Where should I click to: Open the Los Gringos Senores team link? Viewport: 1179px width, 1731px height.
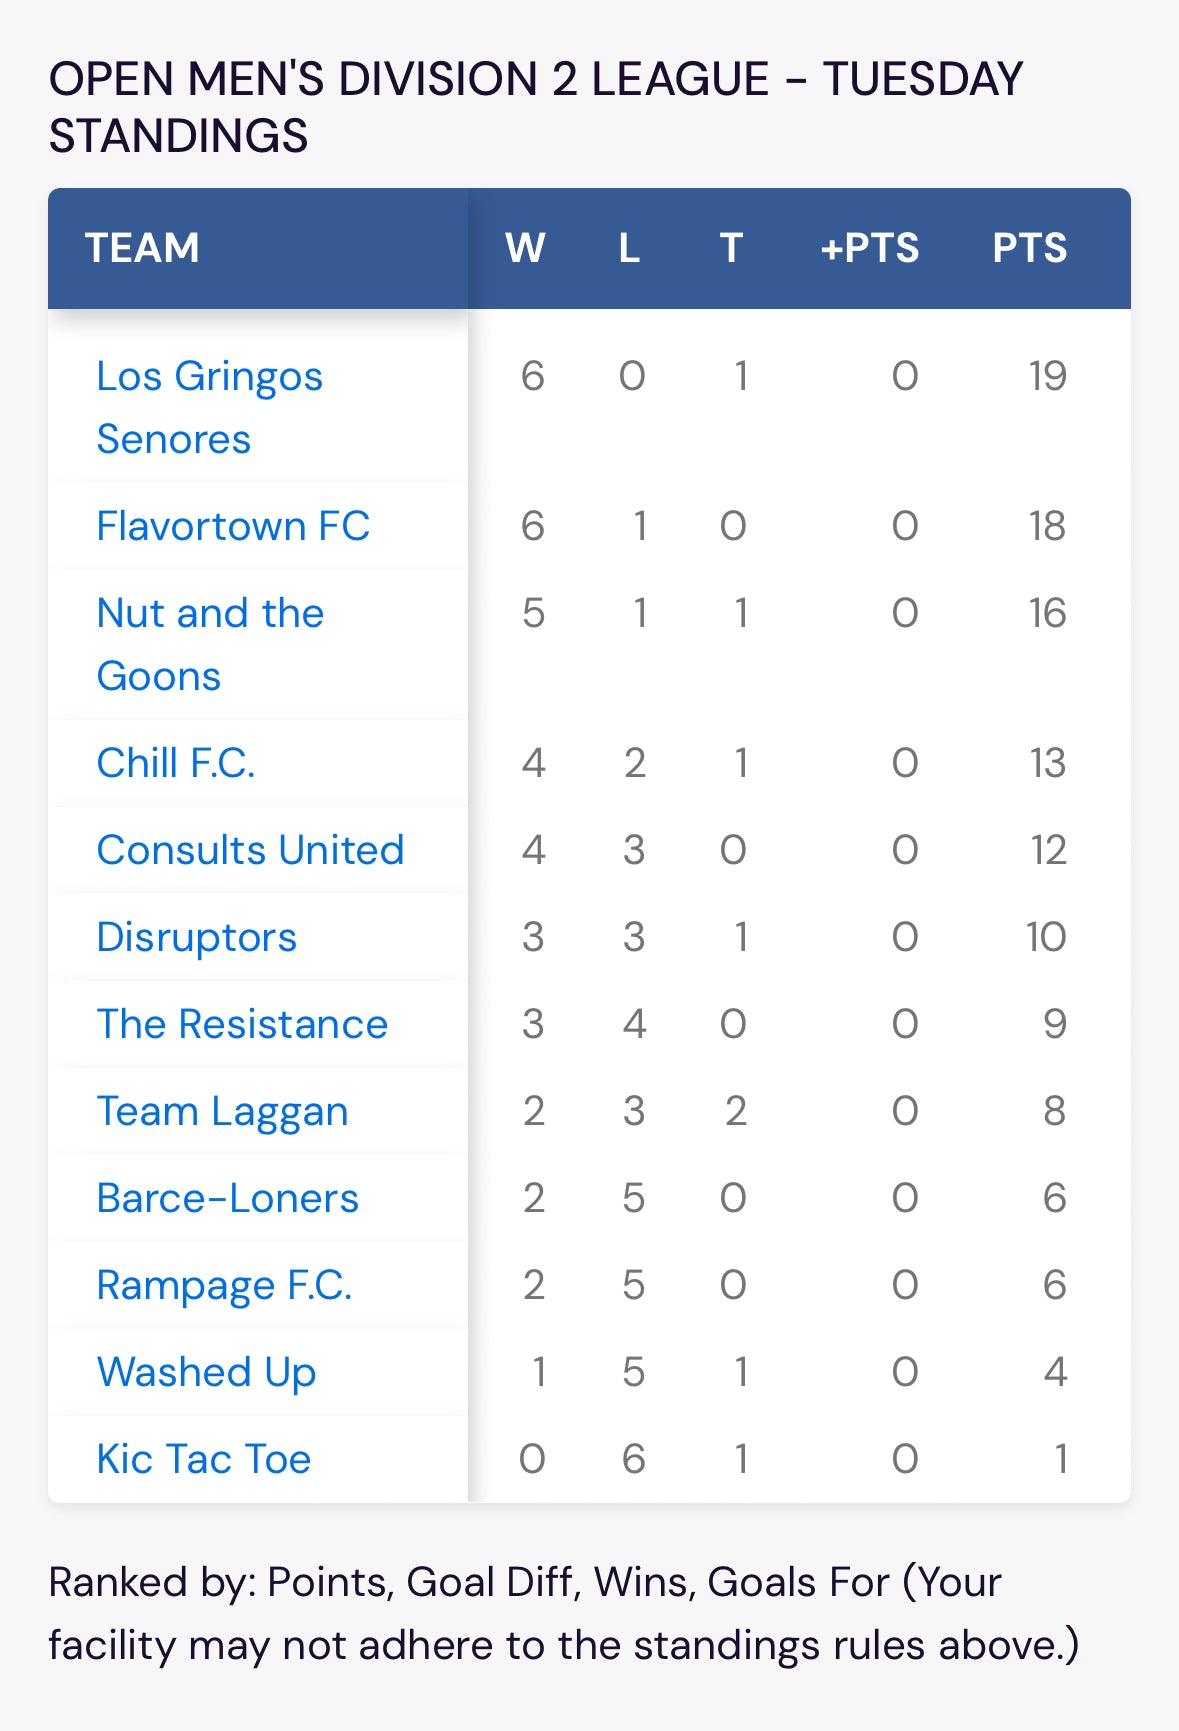point(210,407)
